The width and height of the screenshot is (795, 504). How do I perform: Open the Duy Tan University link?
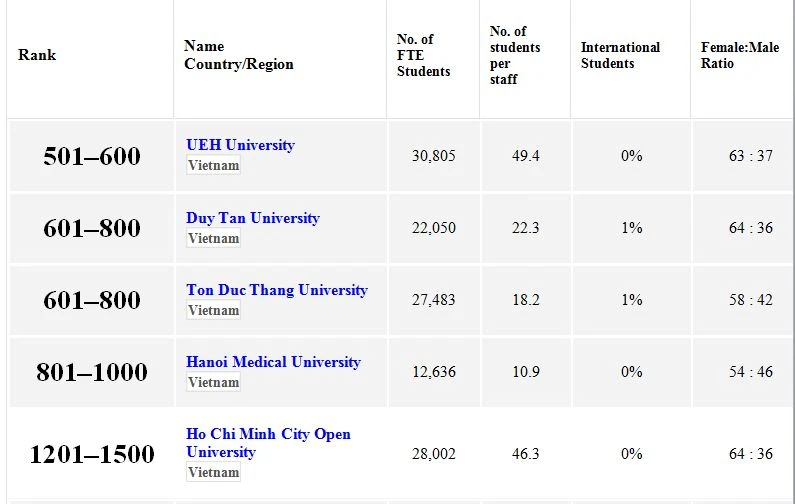pyautogui.click(x=252, y=218)
